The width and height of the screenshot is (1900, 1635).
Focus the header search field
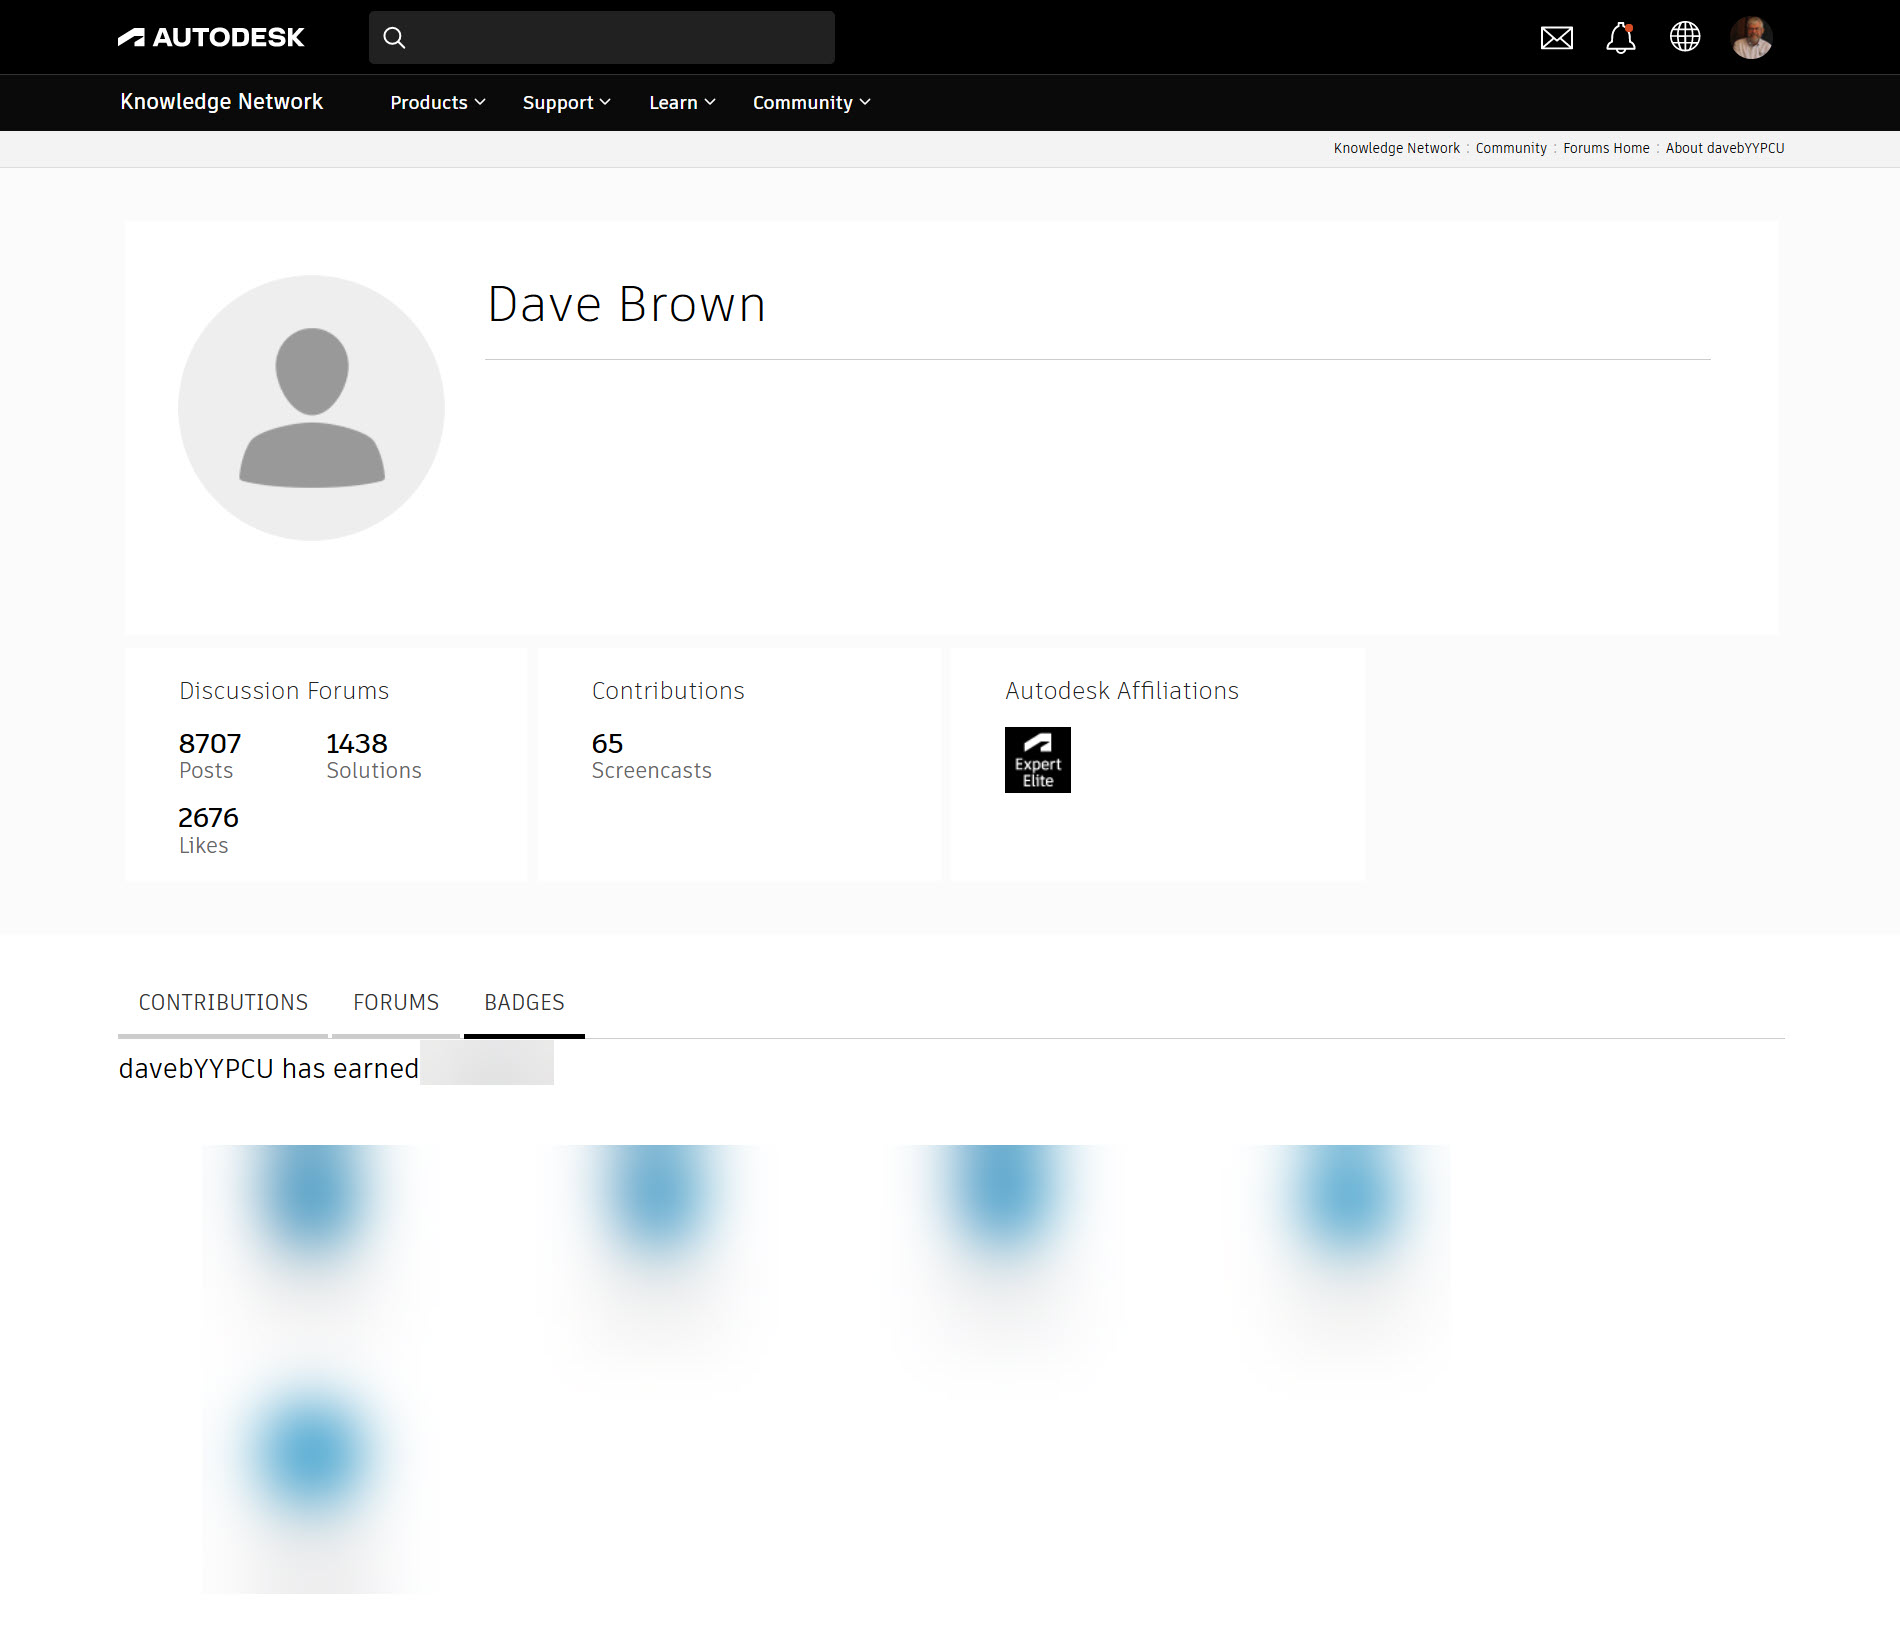(602, 38)
